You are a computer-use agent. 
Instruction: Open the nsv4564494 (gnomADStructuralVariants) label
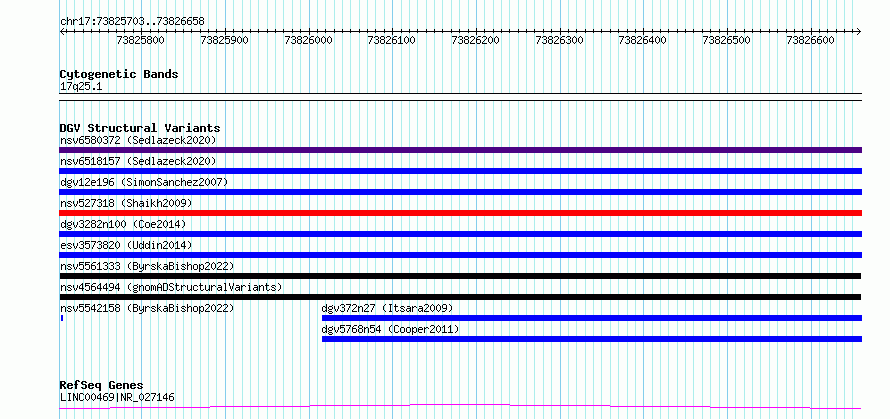tap(171, 287)
